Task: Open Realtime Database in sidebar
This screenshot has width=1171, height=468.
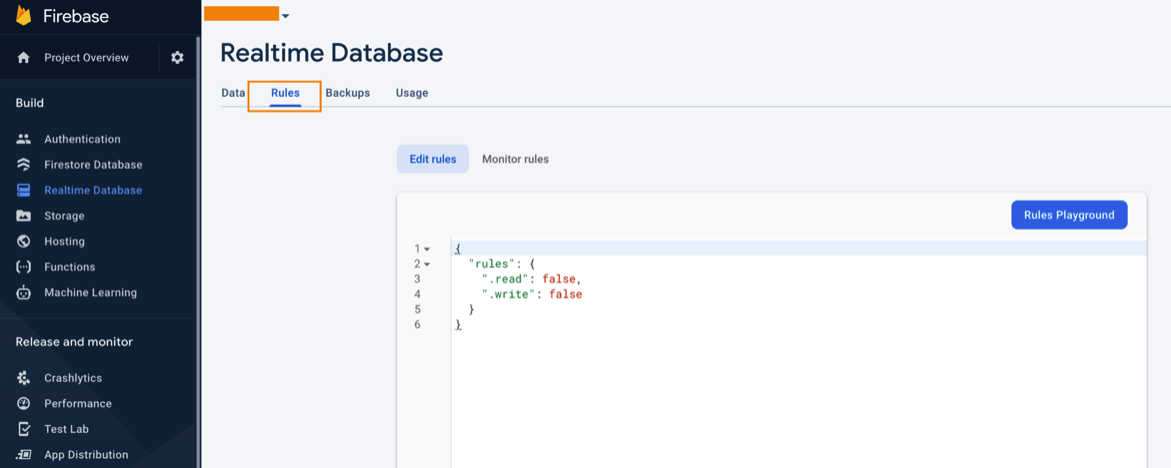Action: tap(93, 190)
